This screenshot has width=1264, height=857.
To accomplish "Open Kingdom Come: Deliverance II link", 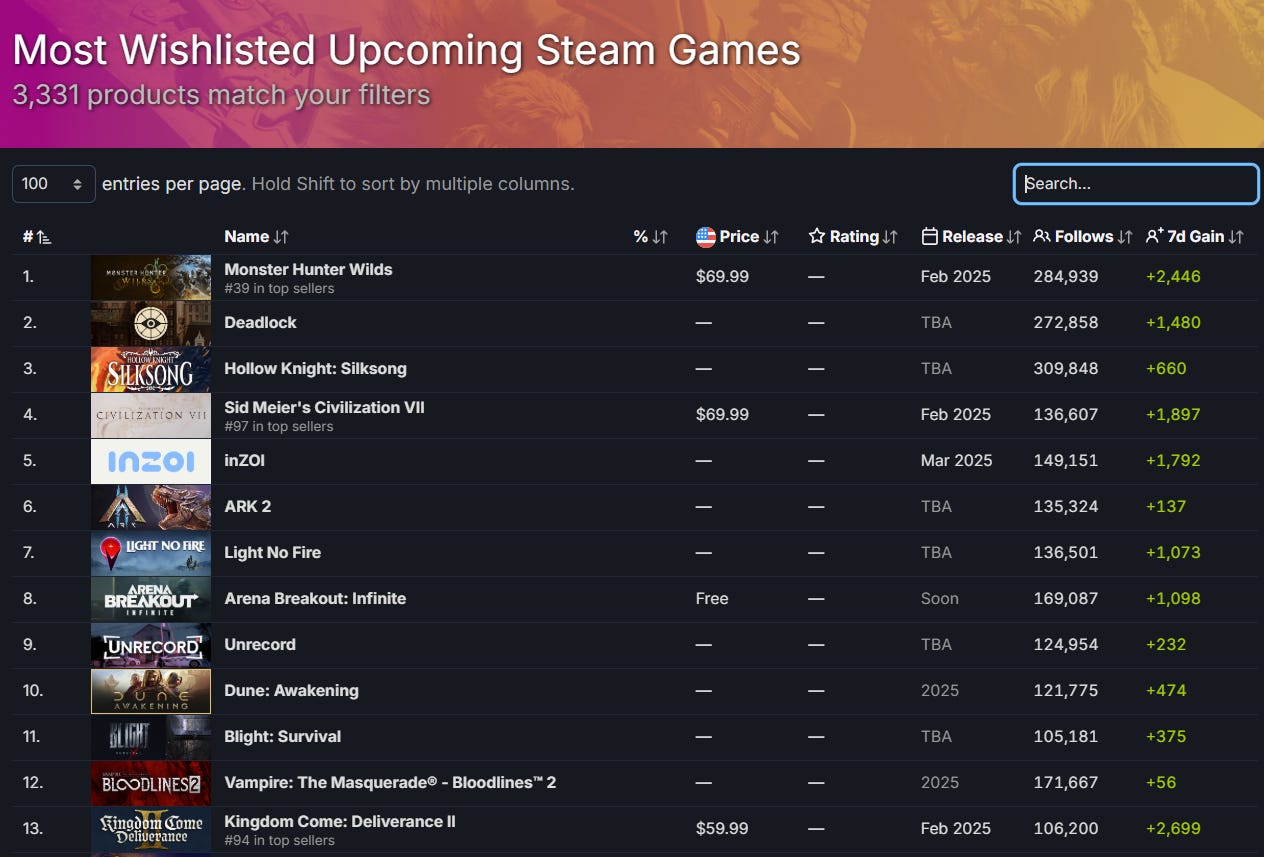I will coord(340,821).
